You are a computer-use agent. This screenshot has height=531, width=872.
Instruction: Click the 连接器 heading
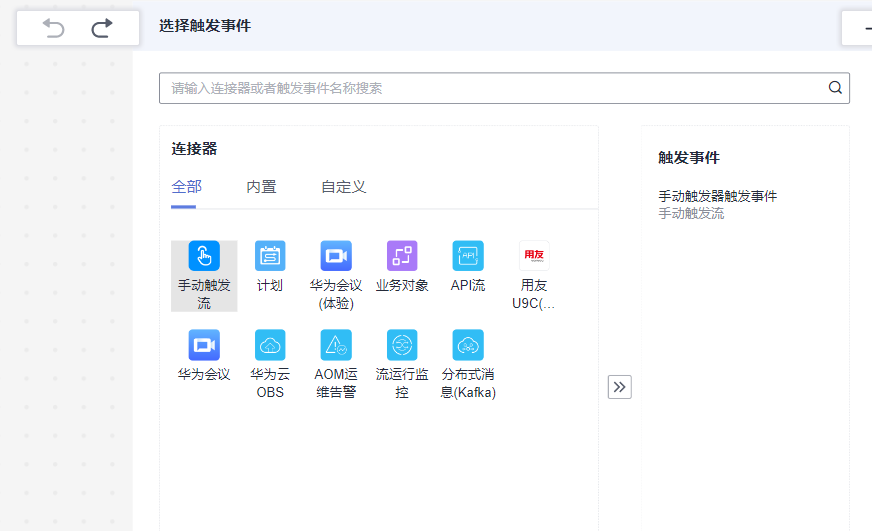194,148
